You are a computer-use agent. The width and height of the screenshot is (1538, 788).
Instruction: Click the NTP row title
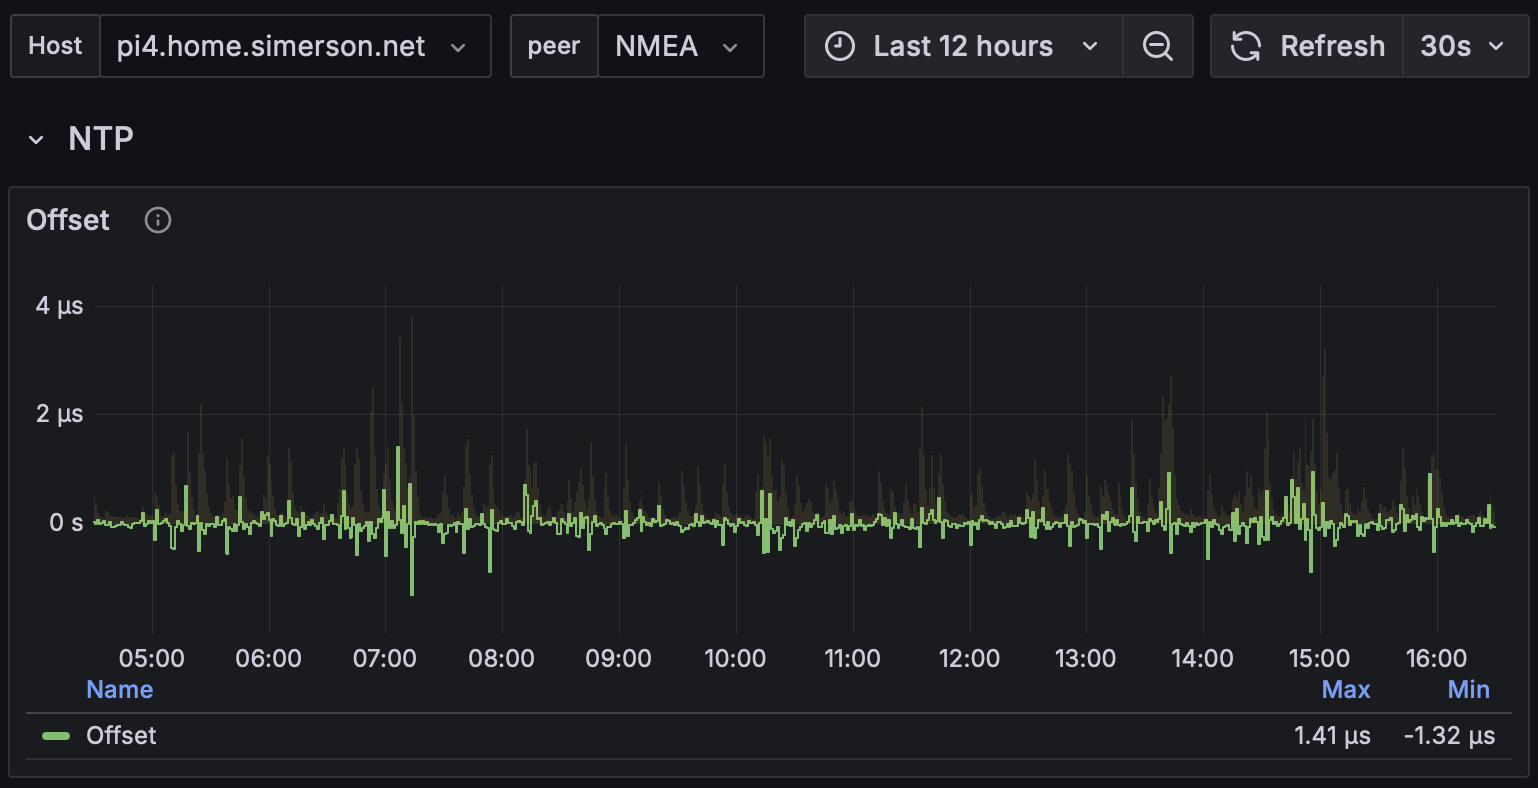(101, 139)
